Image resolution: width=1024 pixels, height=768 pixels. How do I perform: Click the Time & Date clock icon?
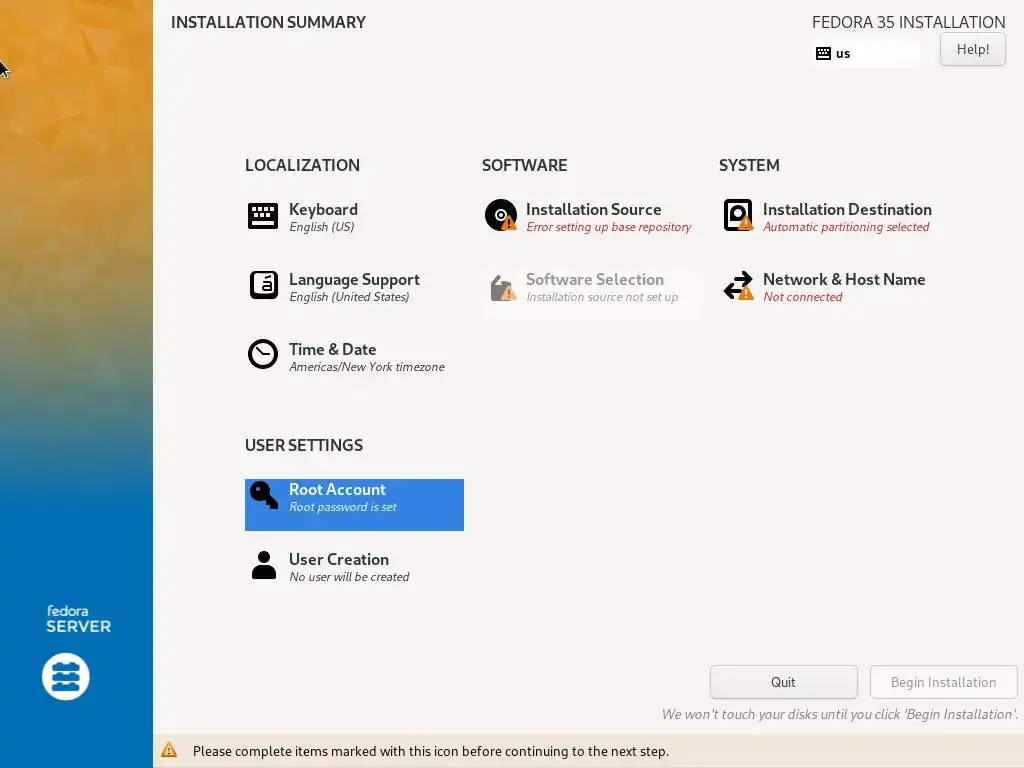[x=263, y=354]
